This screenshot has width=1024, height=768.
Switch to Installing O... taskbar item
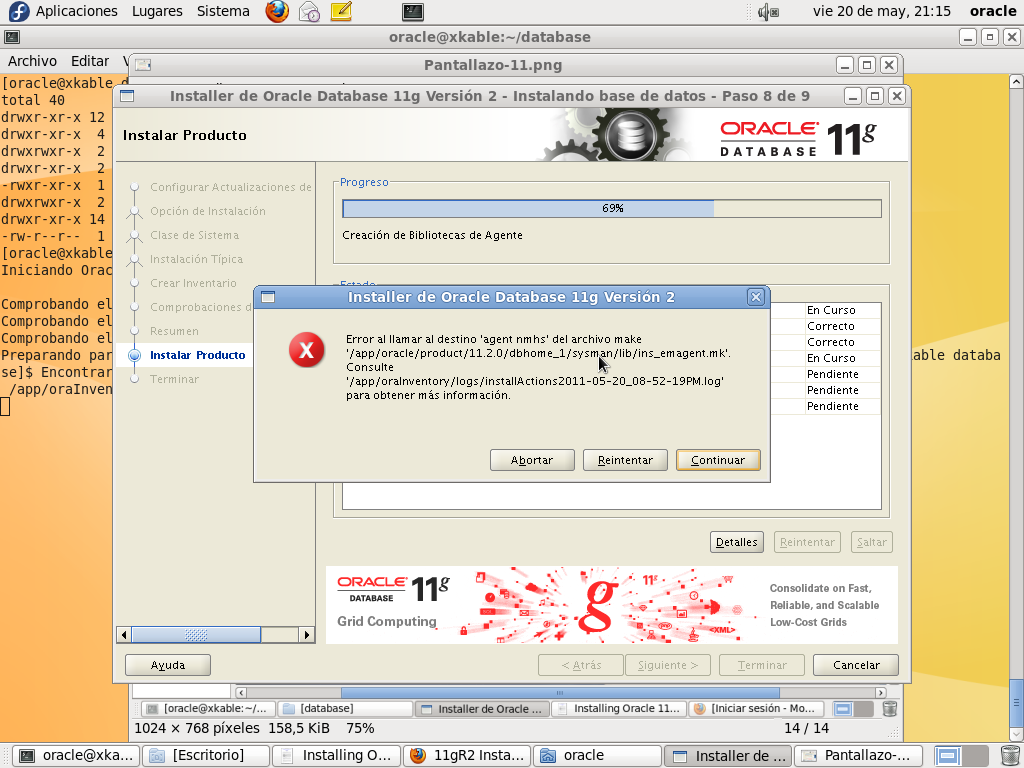tap(336, 756)
